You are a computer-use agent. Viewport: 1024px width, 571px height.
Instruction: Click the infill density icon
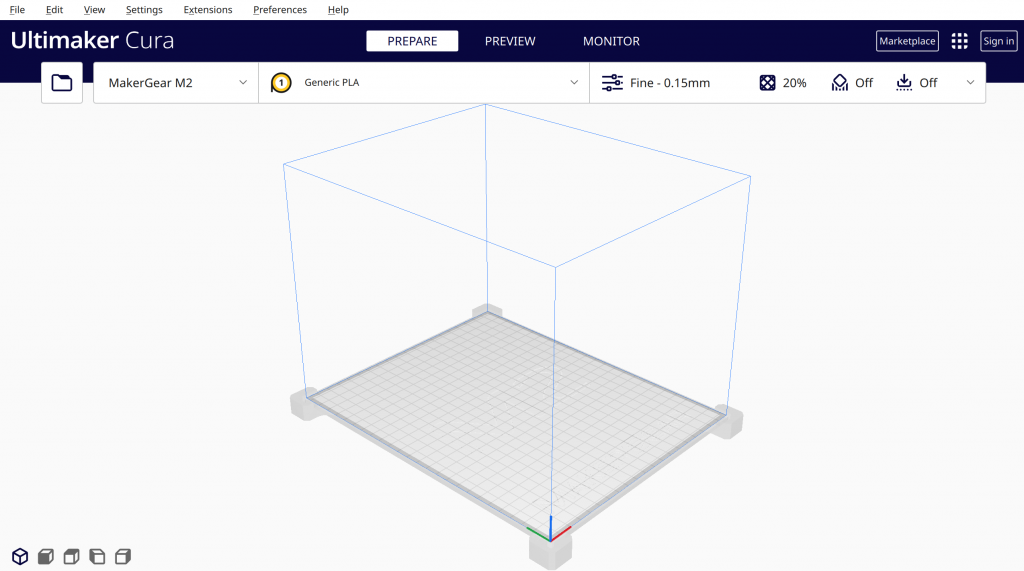[767, 83]
